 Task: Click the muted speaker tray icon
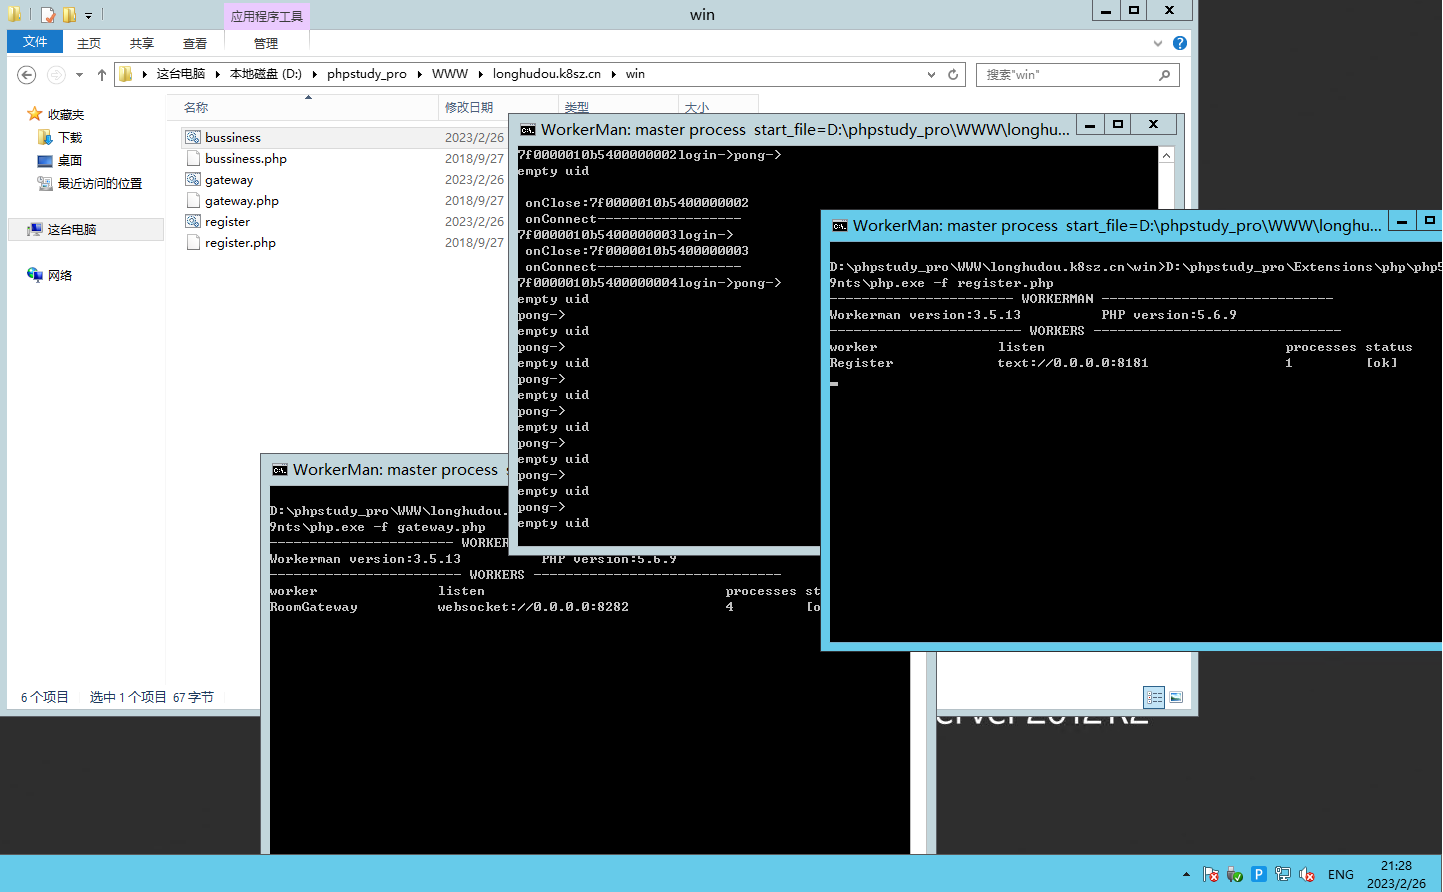coord(1307,874)
